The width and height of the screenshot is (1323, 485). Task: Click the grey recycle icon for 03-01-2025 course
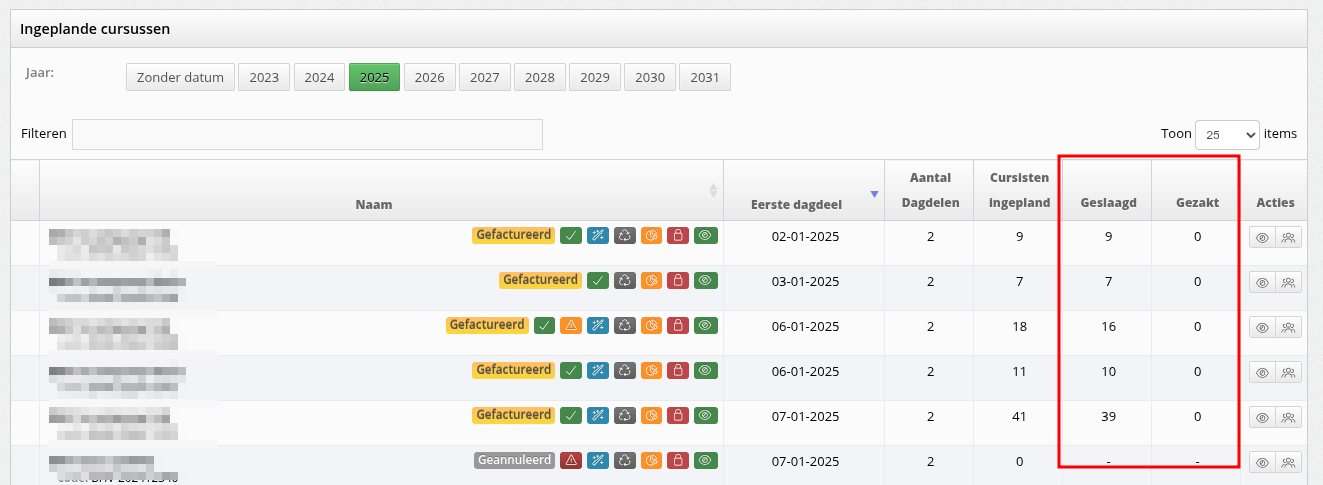[625, 281]
